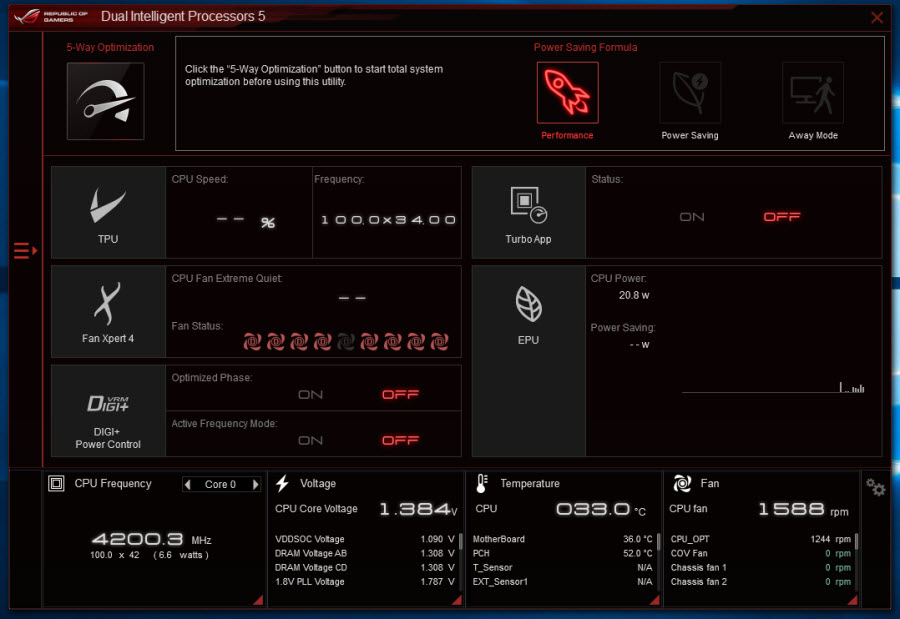Screen dimensions: 900x619
Task: Select the PCH temperature row
Action: click(562, 553)
